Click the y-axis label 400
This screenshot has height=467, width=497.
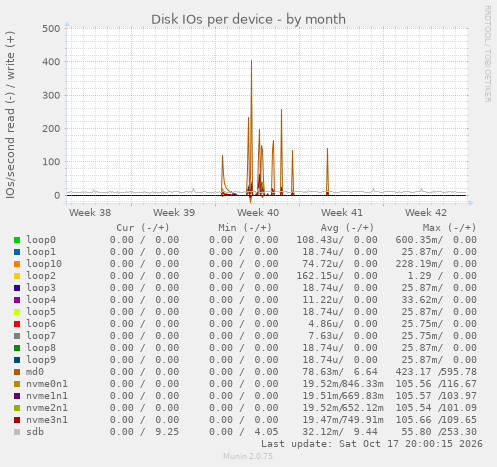[x=51, y=62]
